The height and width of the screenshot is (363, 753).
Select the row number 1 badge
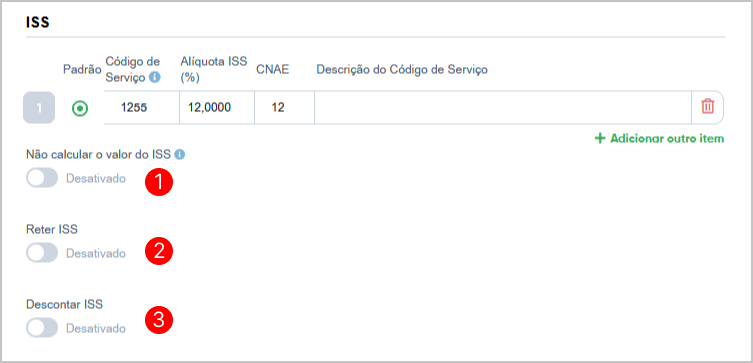[39, 108]
